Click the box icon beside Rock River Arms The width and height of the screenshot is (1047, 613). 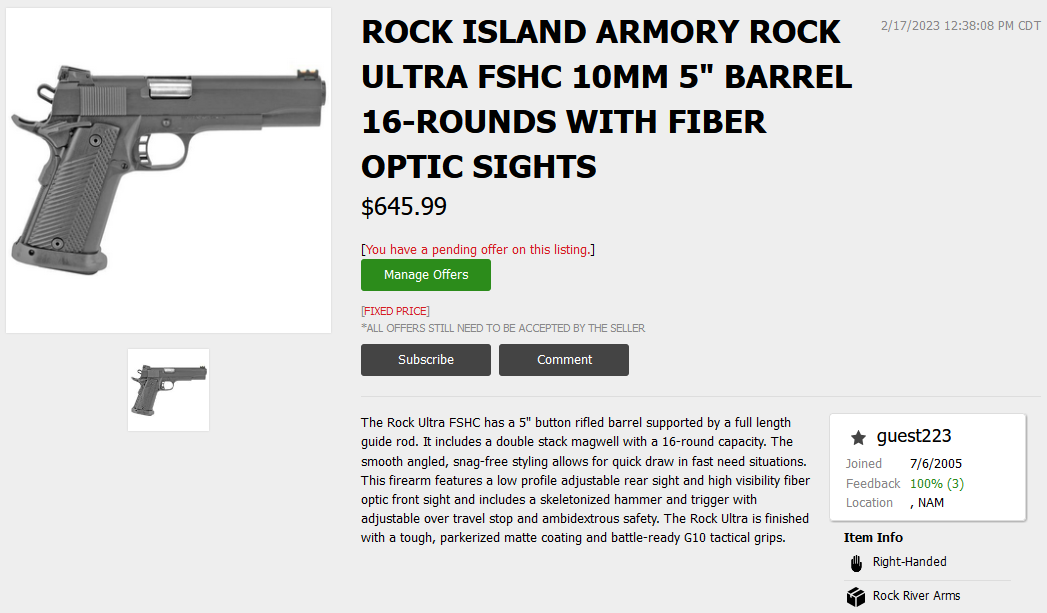[856, 597]
